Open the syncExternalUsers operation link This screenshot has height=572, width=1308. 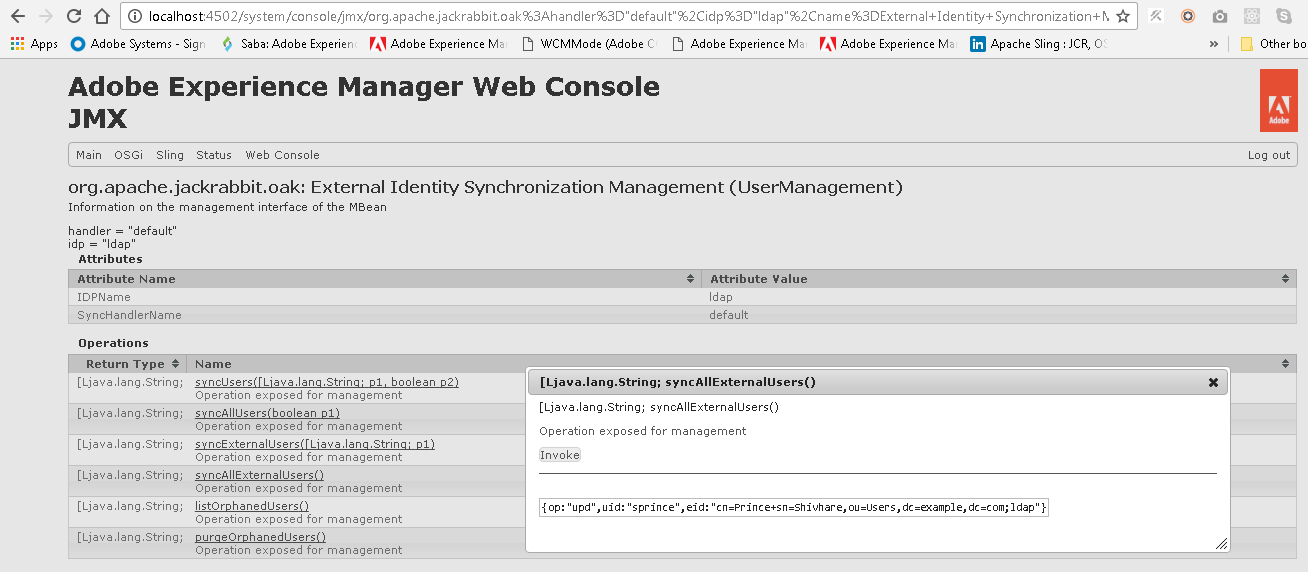tap(315, 444)
